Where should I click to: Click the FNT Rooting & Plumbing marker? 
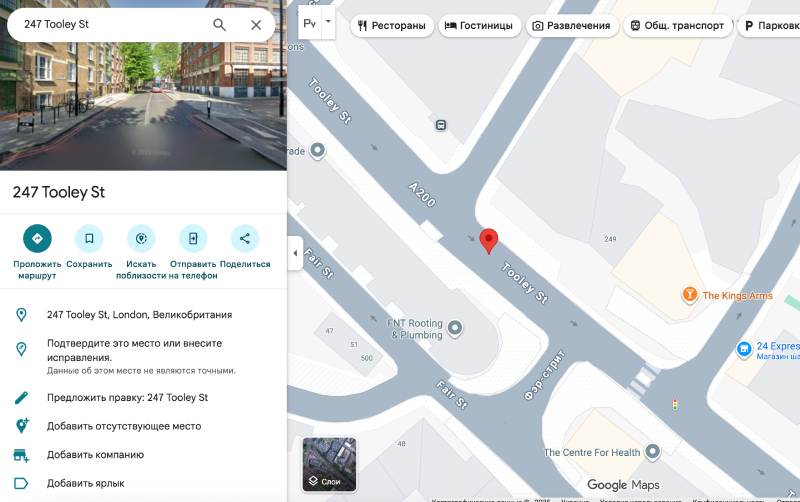(456, 327)
